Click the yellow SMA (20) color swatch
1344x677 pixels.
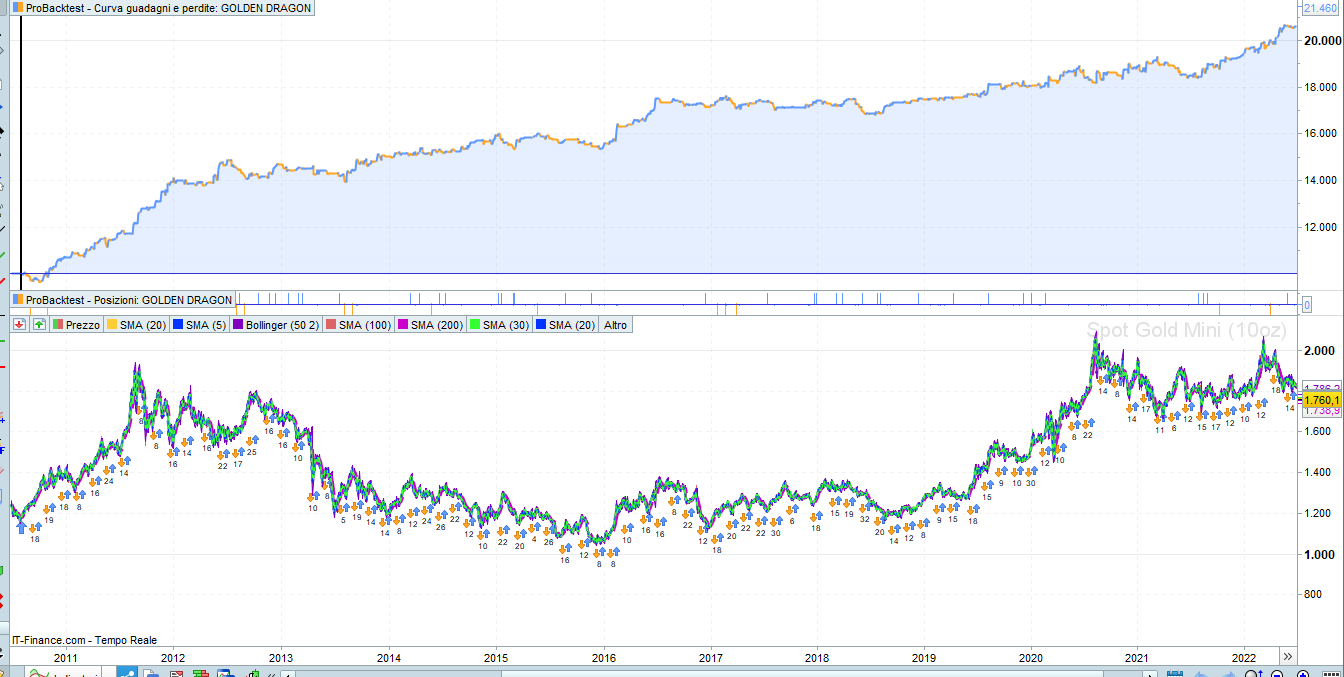112,325
